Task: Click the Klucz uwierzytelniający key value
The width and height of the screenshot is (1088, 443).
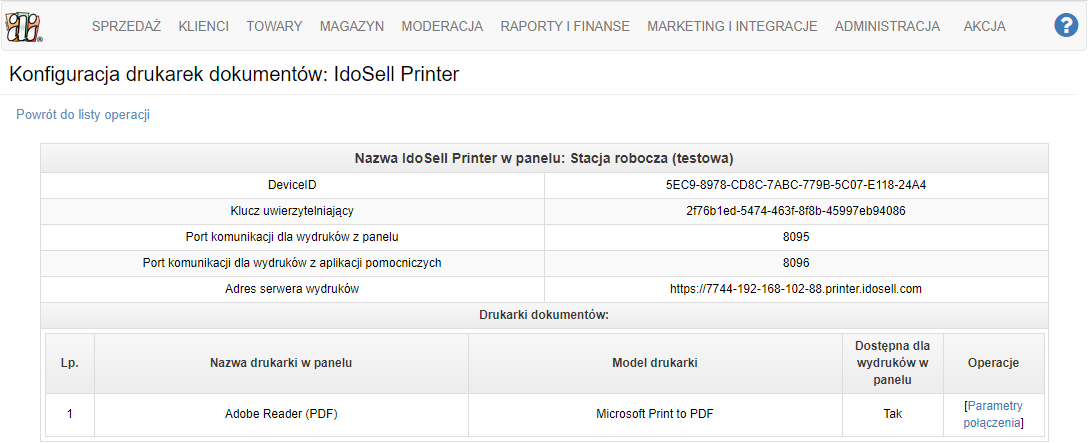Action: click(x=796, y=211)
